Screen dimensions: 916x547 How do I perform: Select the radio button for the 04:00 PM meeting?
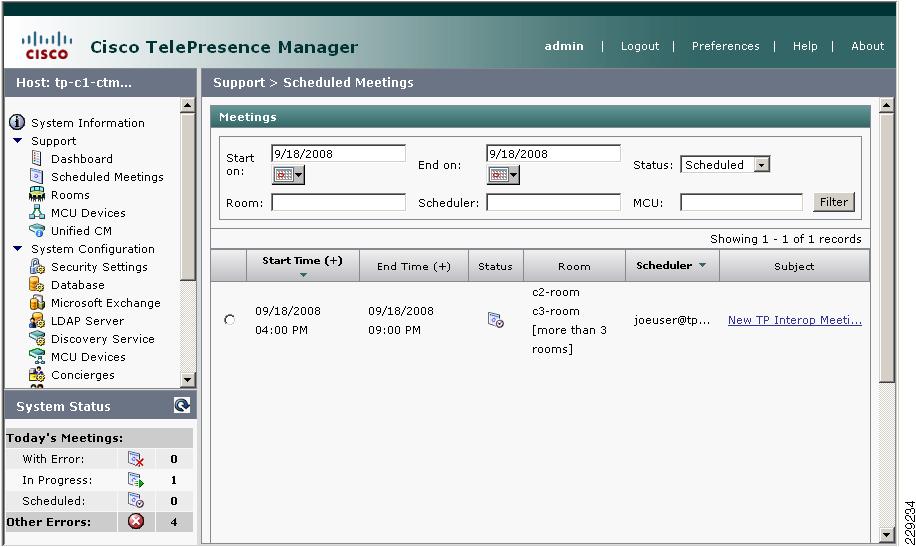click(x=230, y=320)
